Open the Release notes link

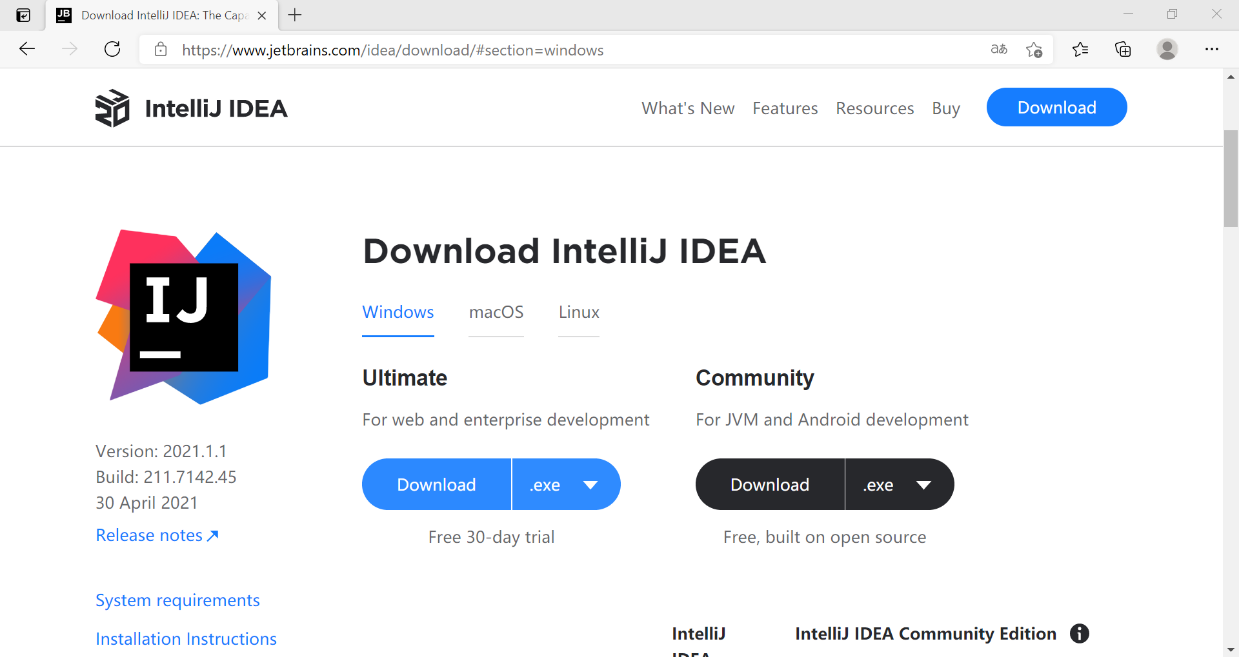(157, 535)
